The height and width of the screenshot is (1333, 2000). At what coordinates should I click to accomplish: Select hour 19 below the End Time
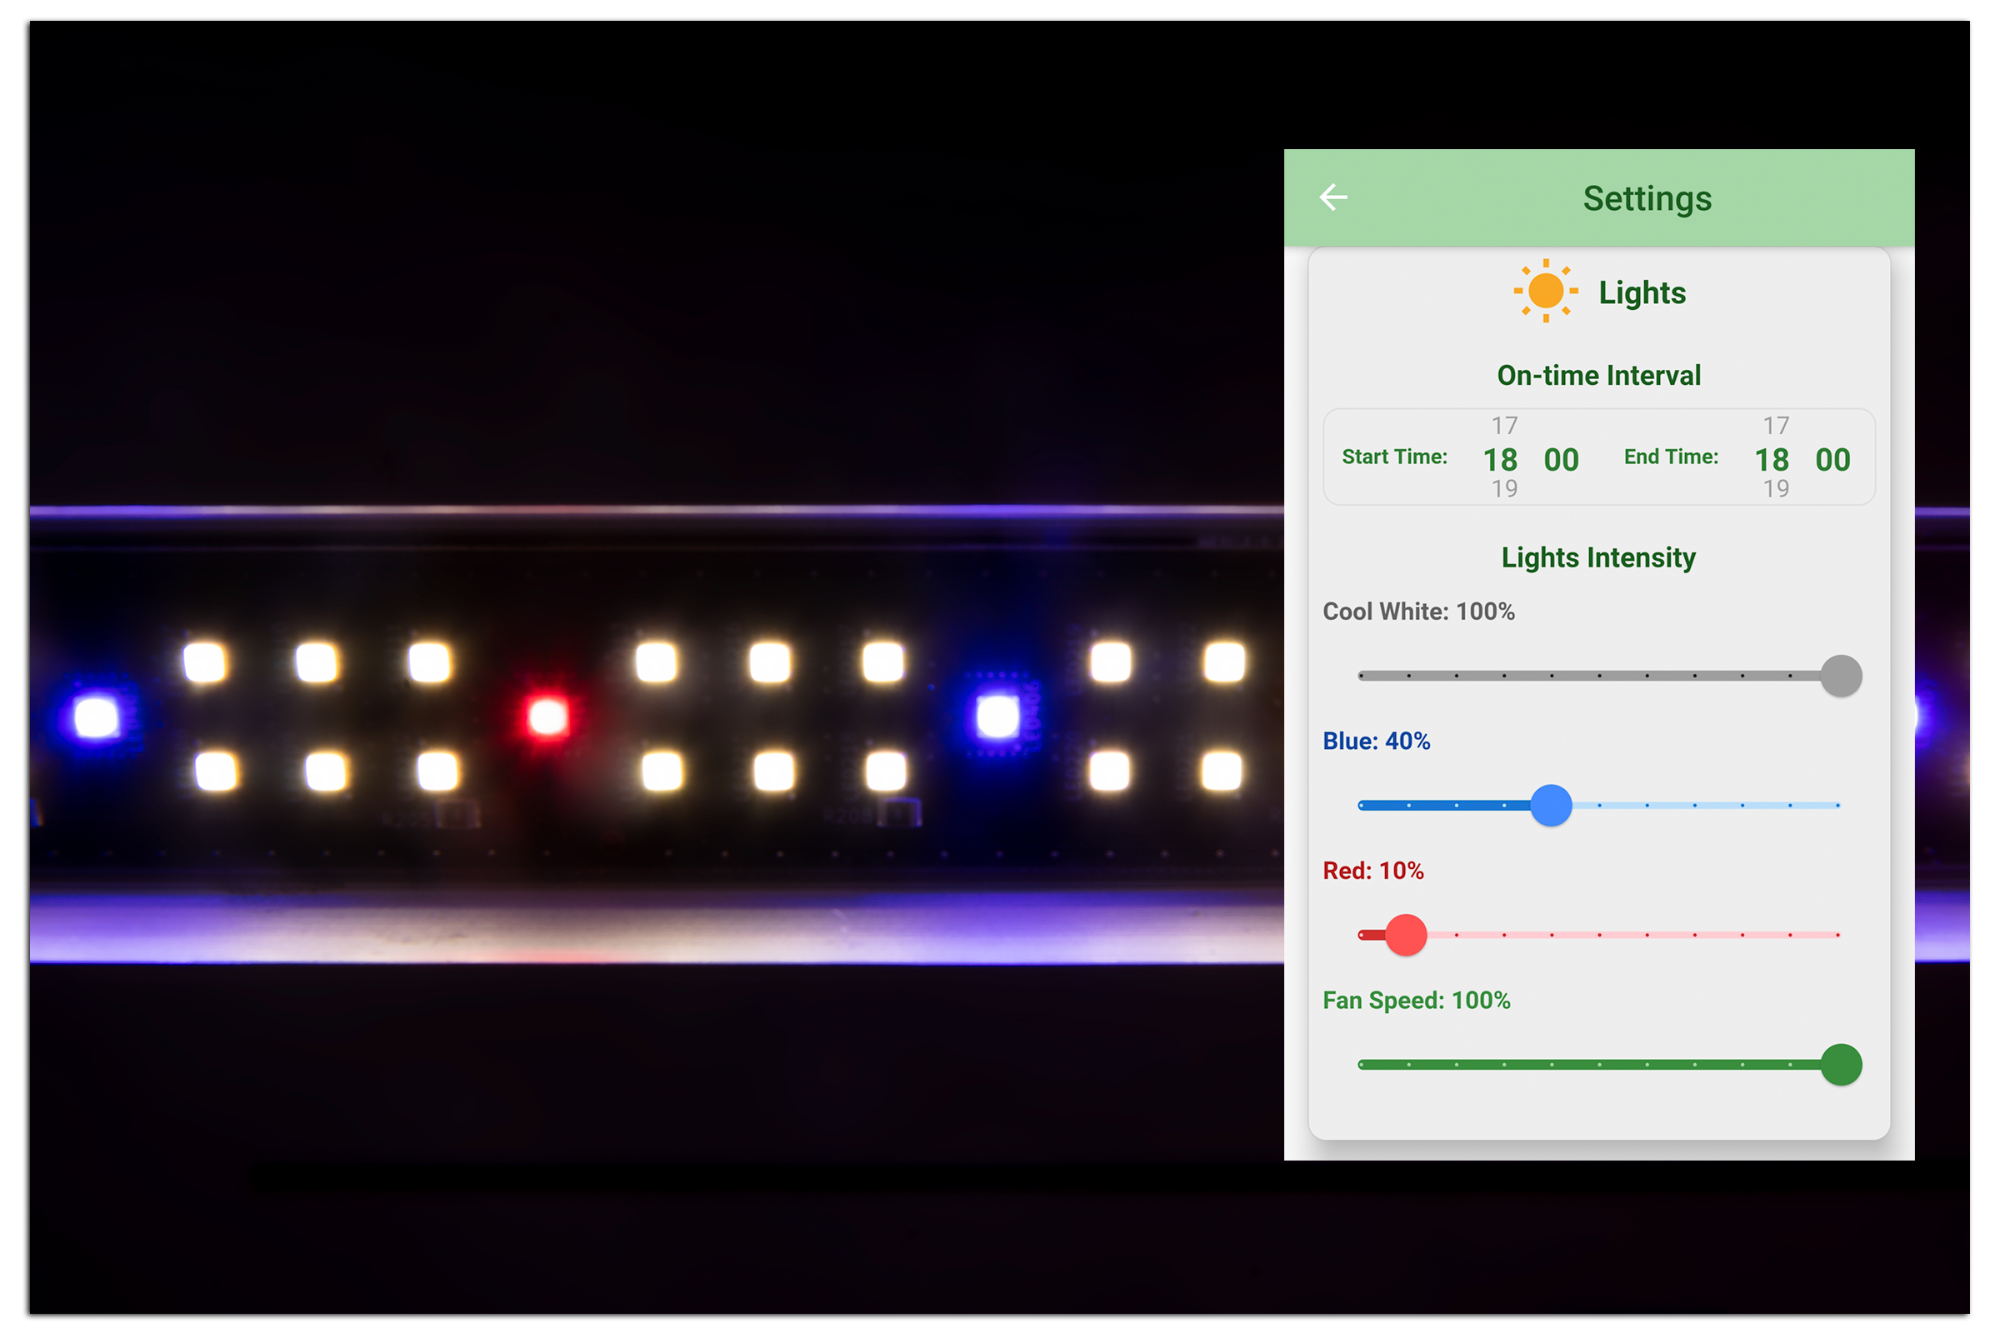(1775, 489)
